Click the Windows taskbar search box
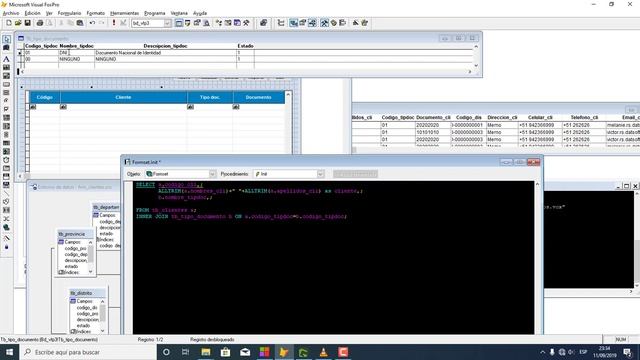This screenshot has height=360, width=640. pyautogui.click(x=88, y=352)
